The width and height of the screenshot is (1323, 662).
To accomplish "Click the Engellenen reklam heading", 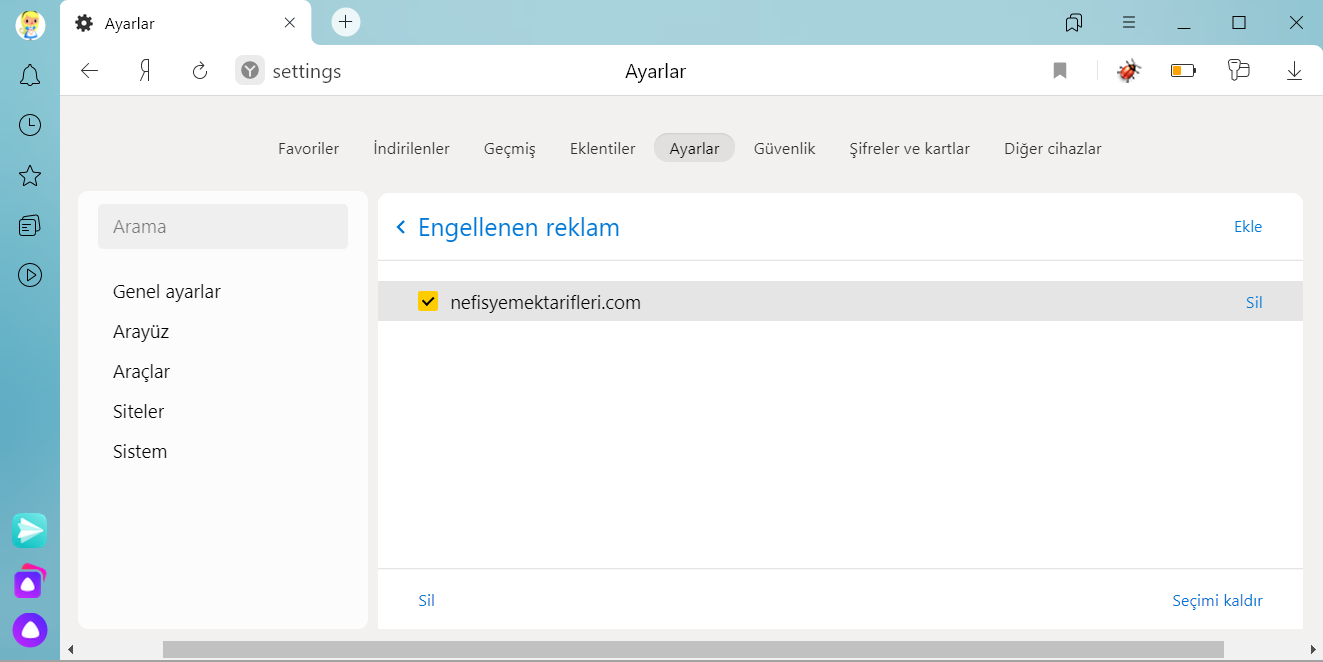I will (519, 228).
